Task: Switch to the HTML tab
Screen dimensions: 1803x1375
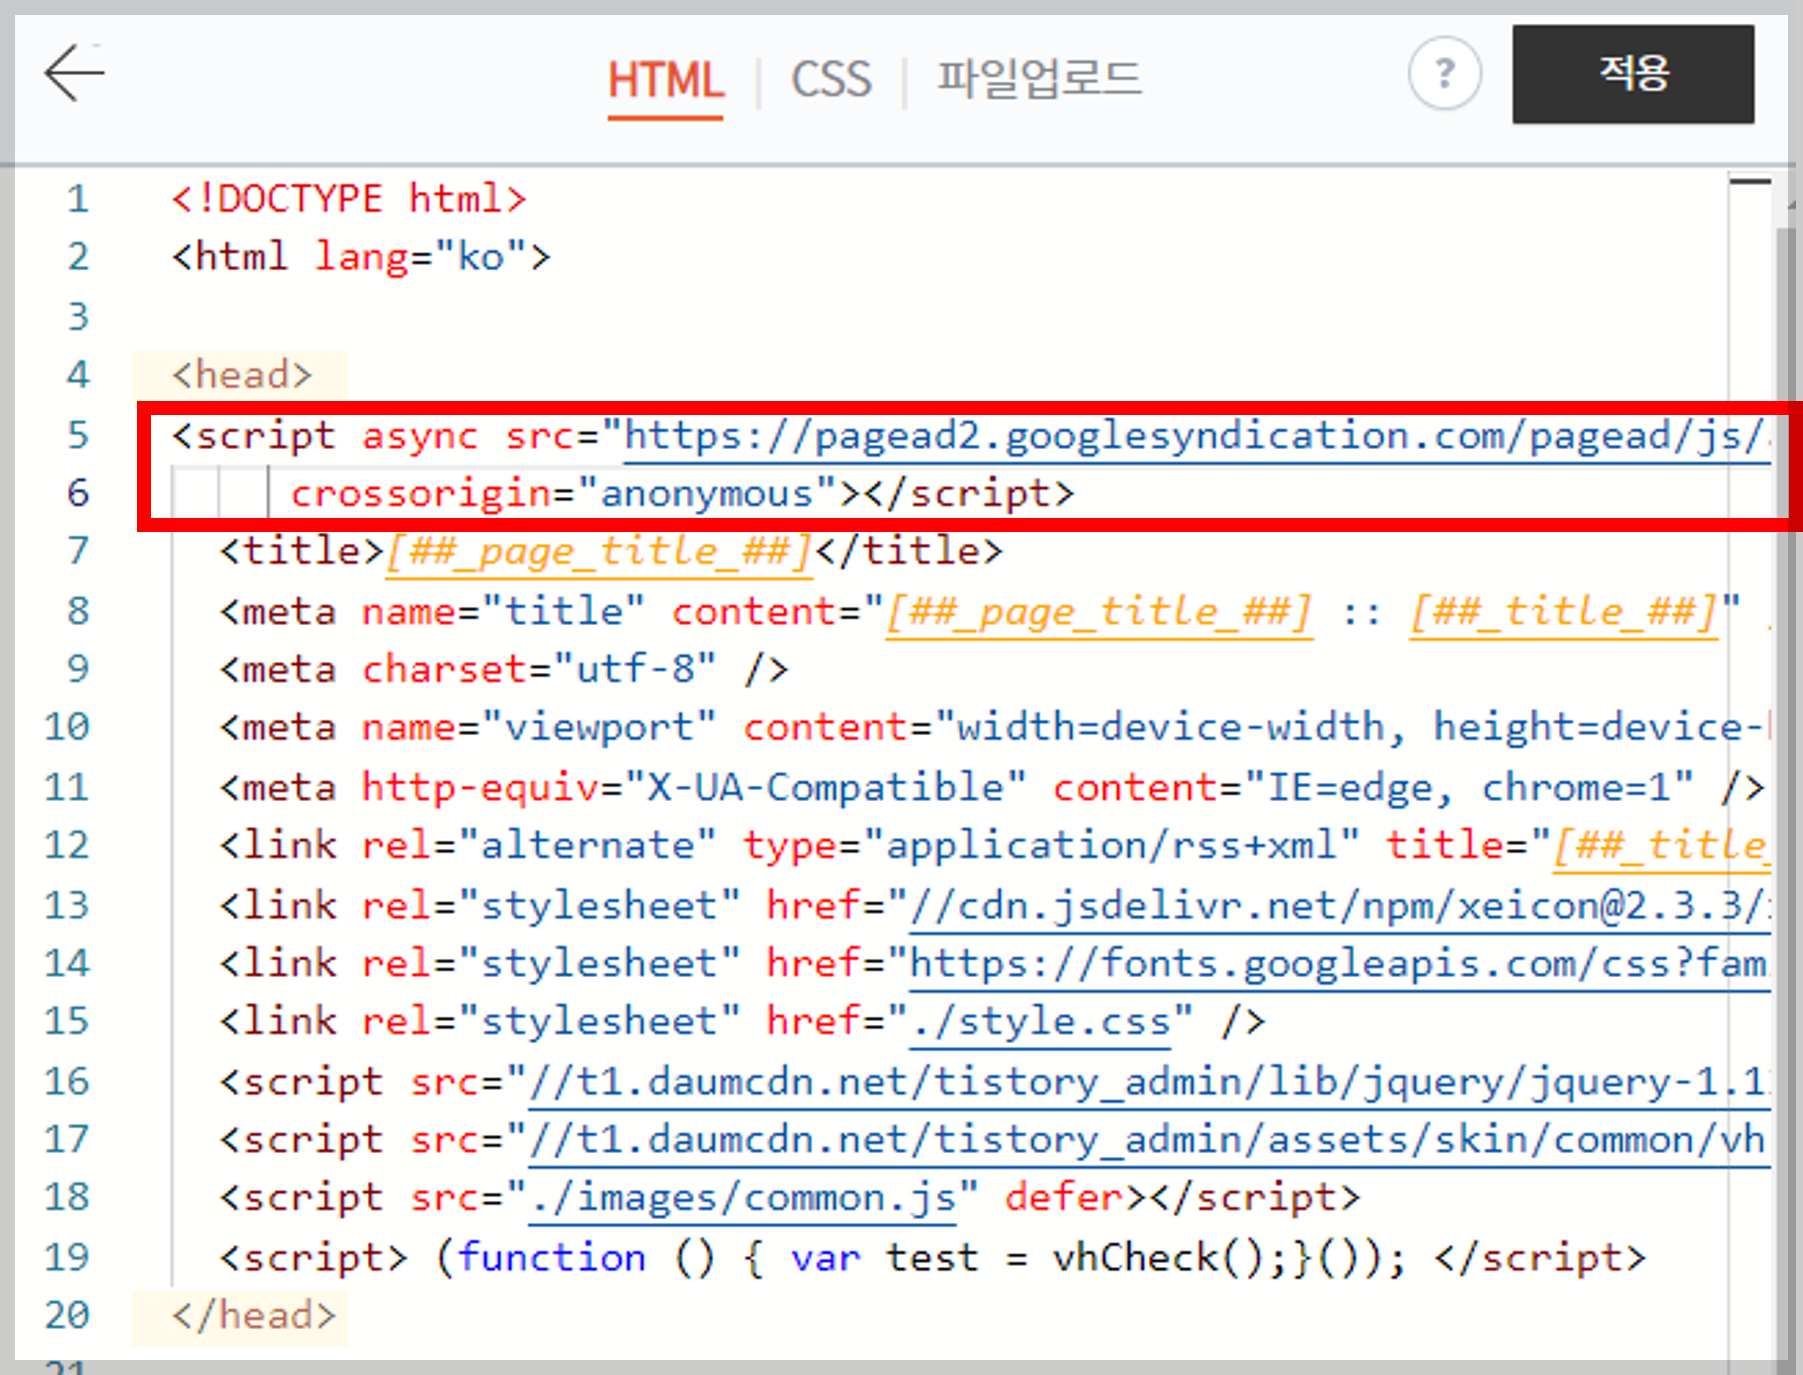Action: (x=665, y=80)
